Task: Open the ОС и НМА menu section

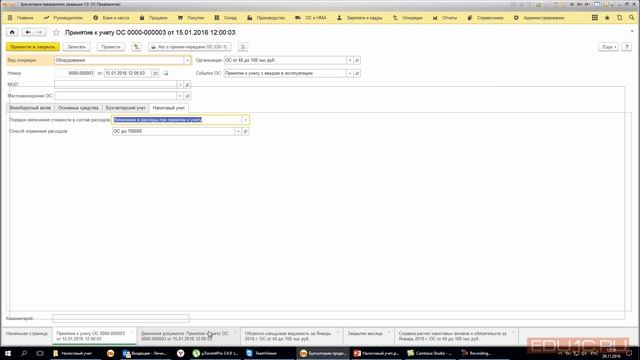Action: [x=311, y=18]
